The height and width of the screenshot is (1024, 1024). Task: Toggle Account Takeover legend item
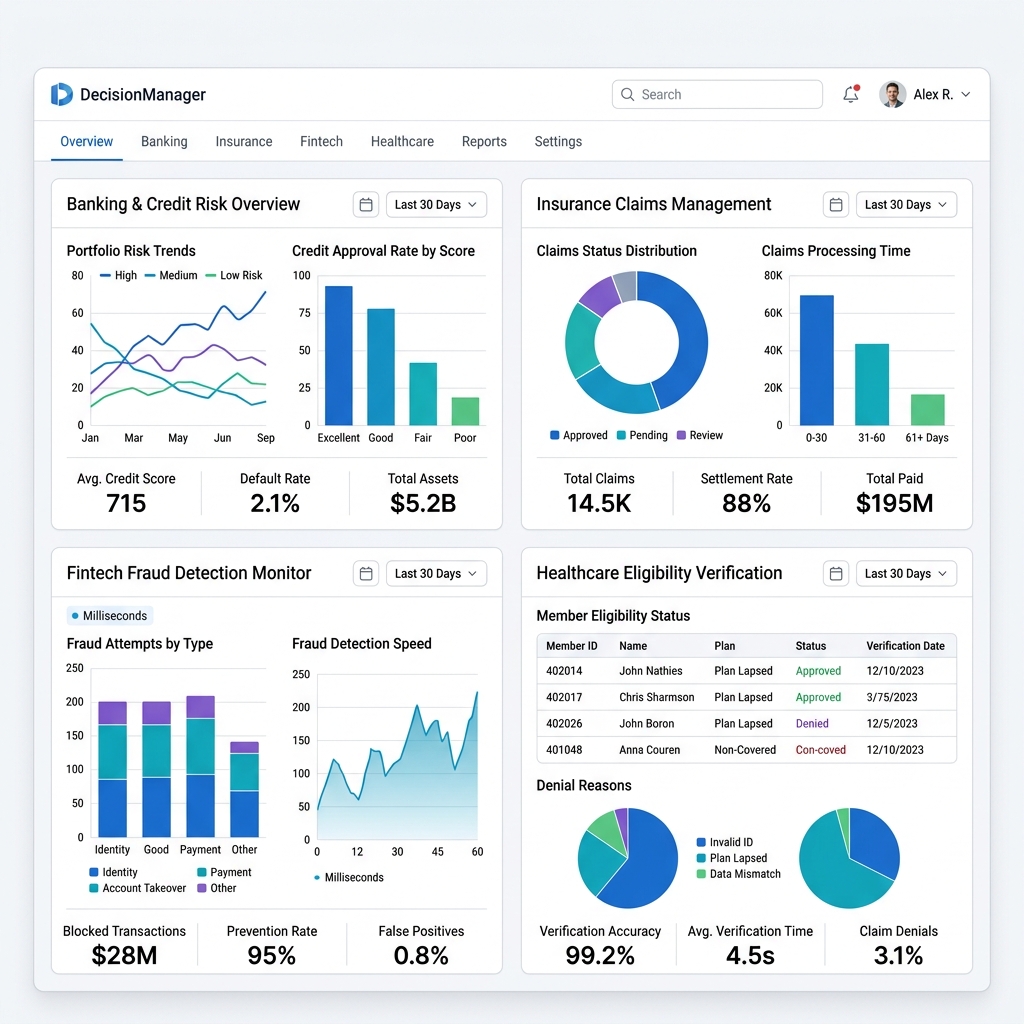point(138,888)
